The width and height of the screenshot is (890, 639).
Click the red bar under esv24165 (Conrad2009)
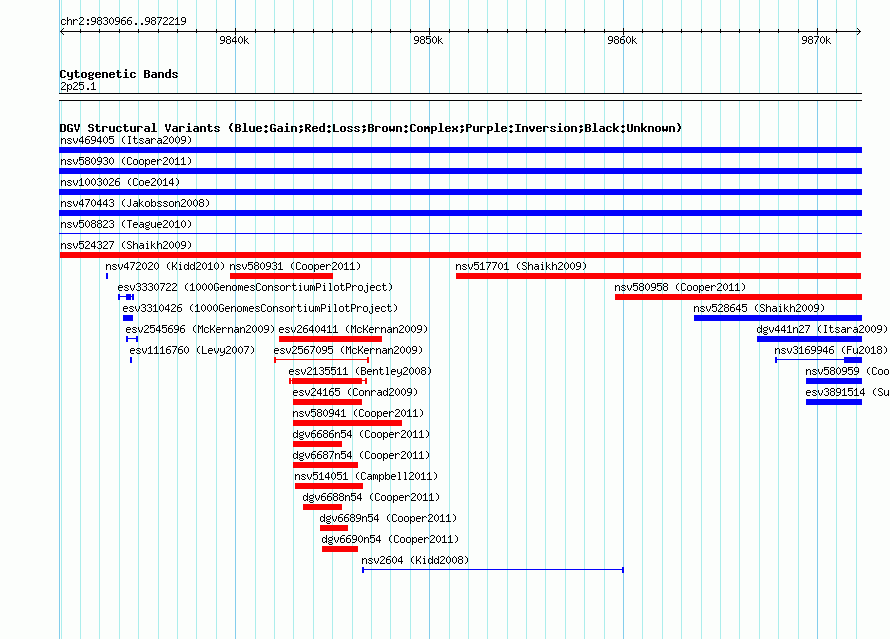(x=328, y=402)
